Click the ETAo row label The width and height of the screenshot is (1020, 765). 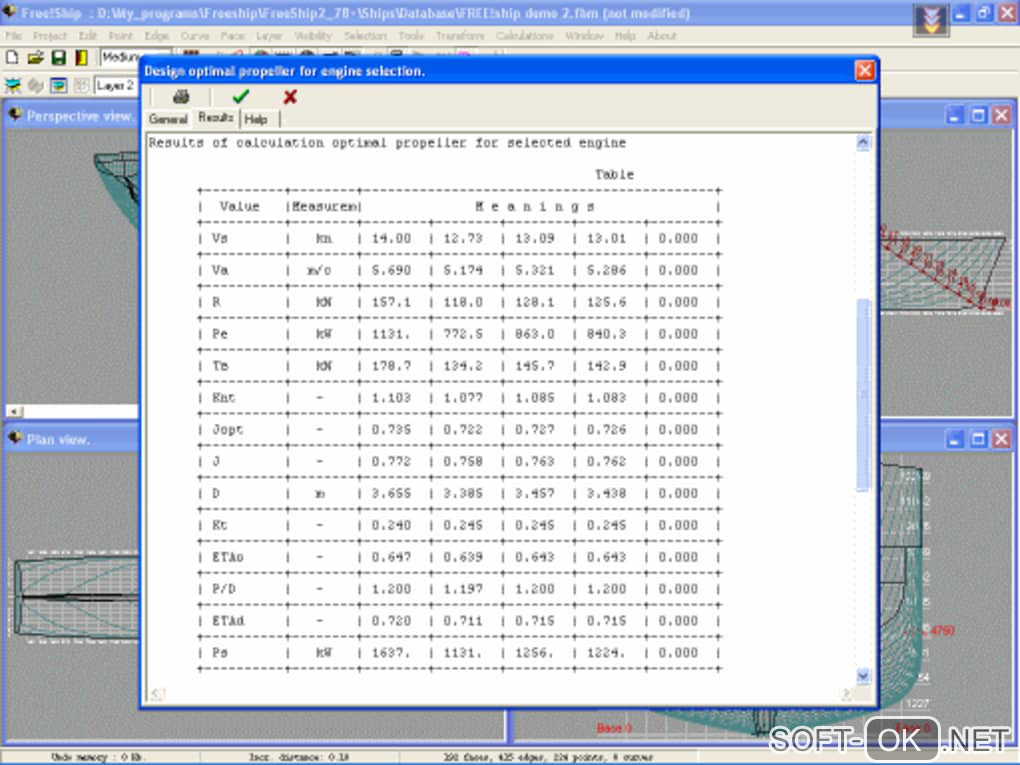(228, 557)
